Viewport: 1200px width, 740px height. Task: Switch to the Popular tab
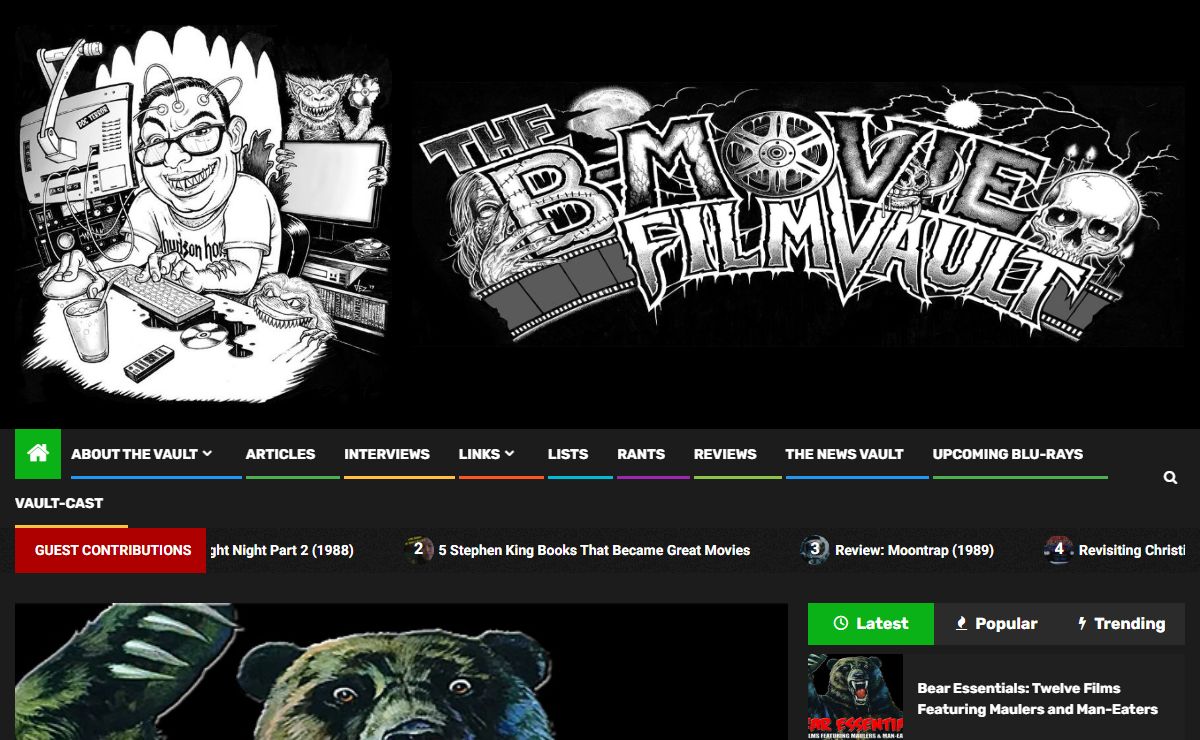[996, 623]
